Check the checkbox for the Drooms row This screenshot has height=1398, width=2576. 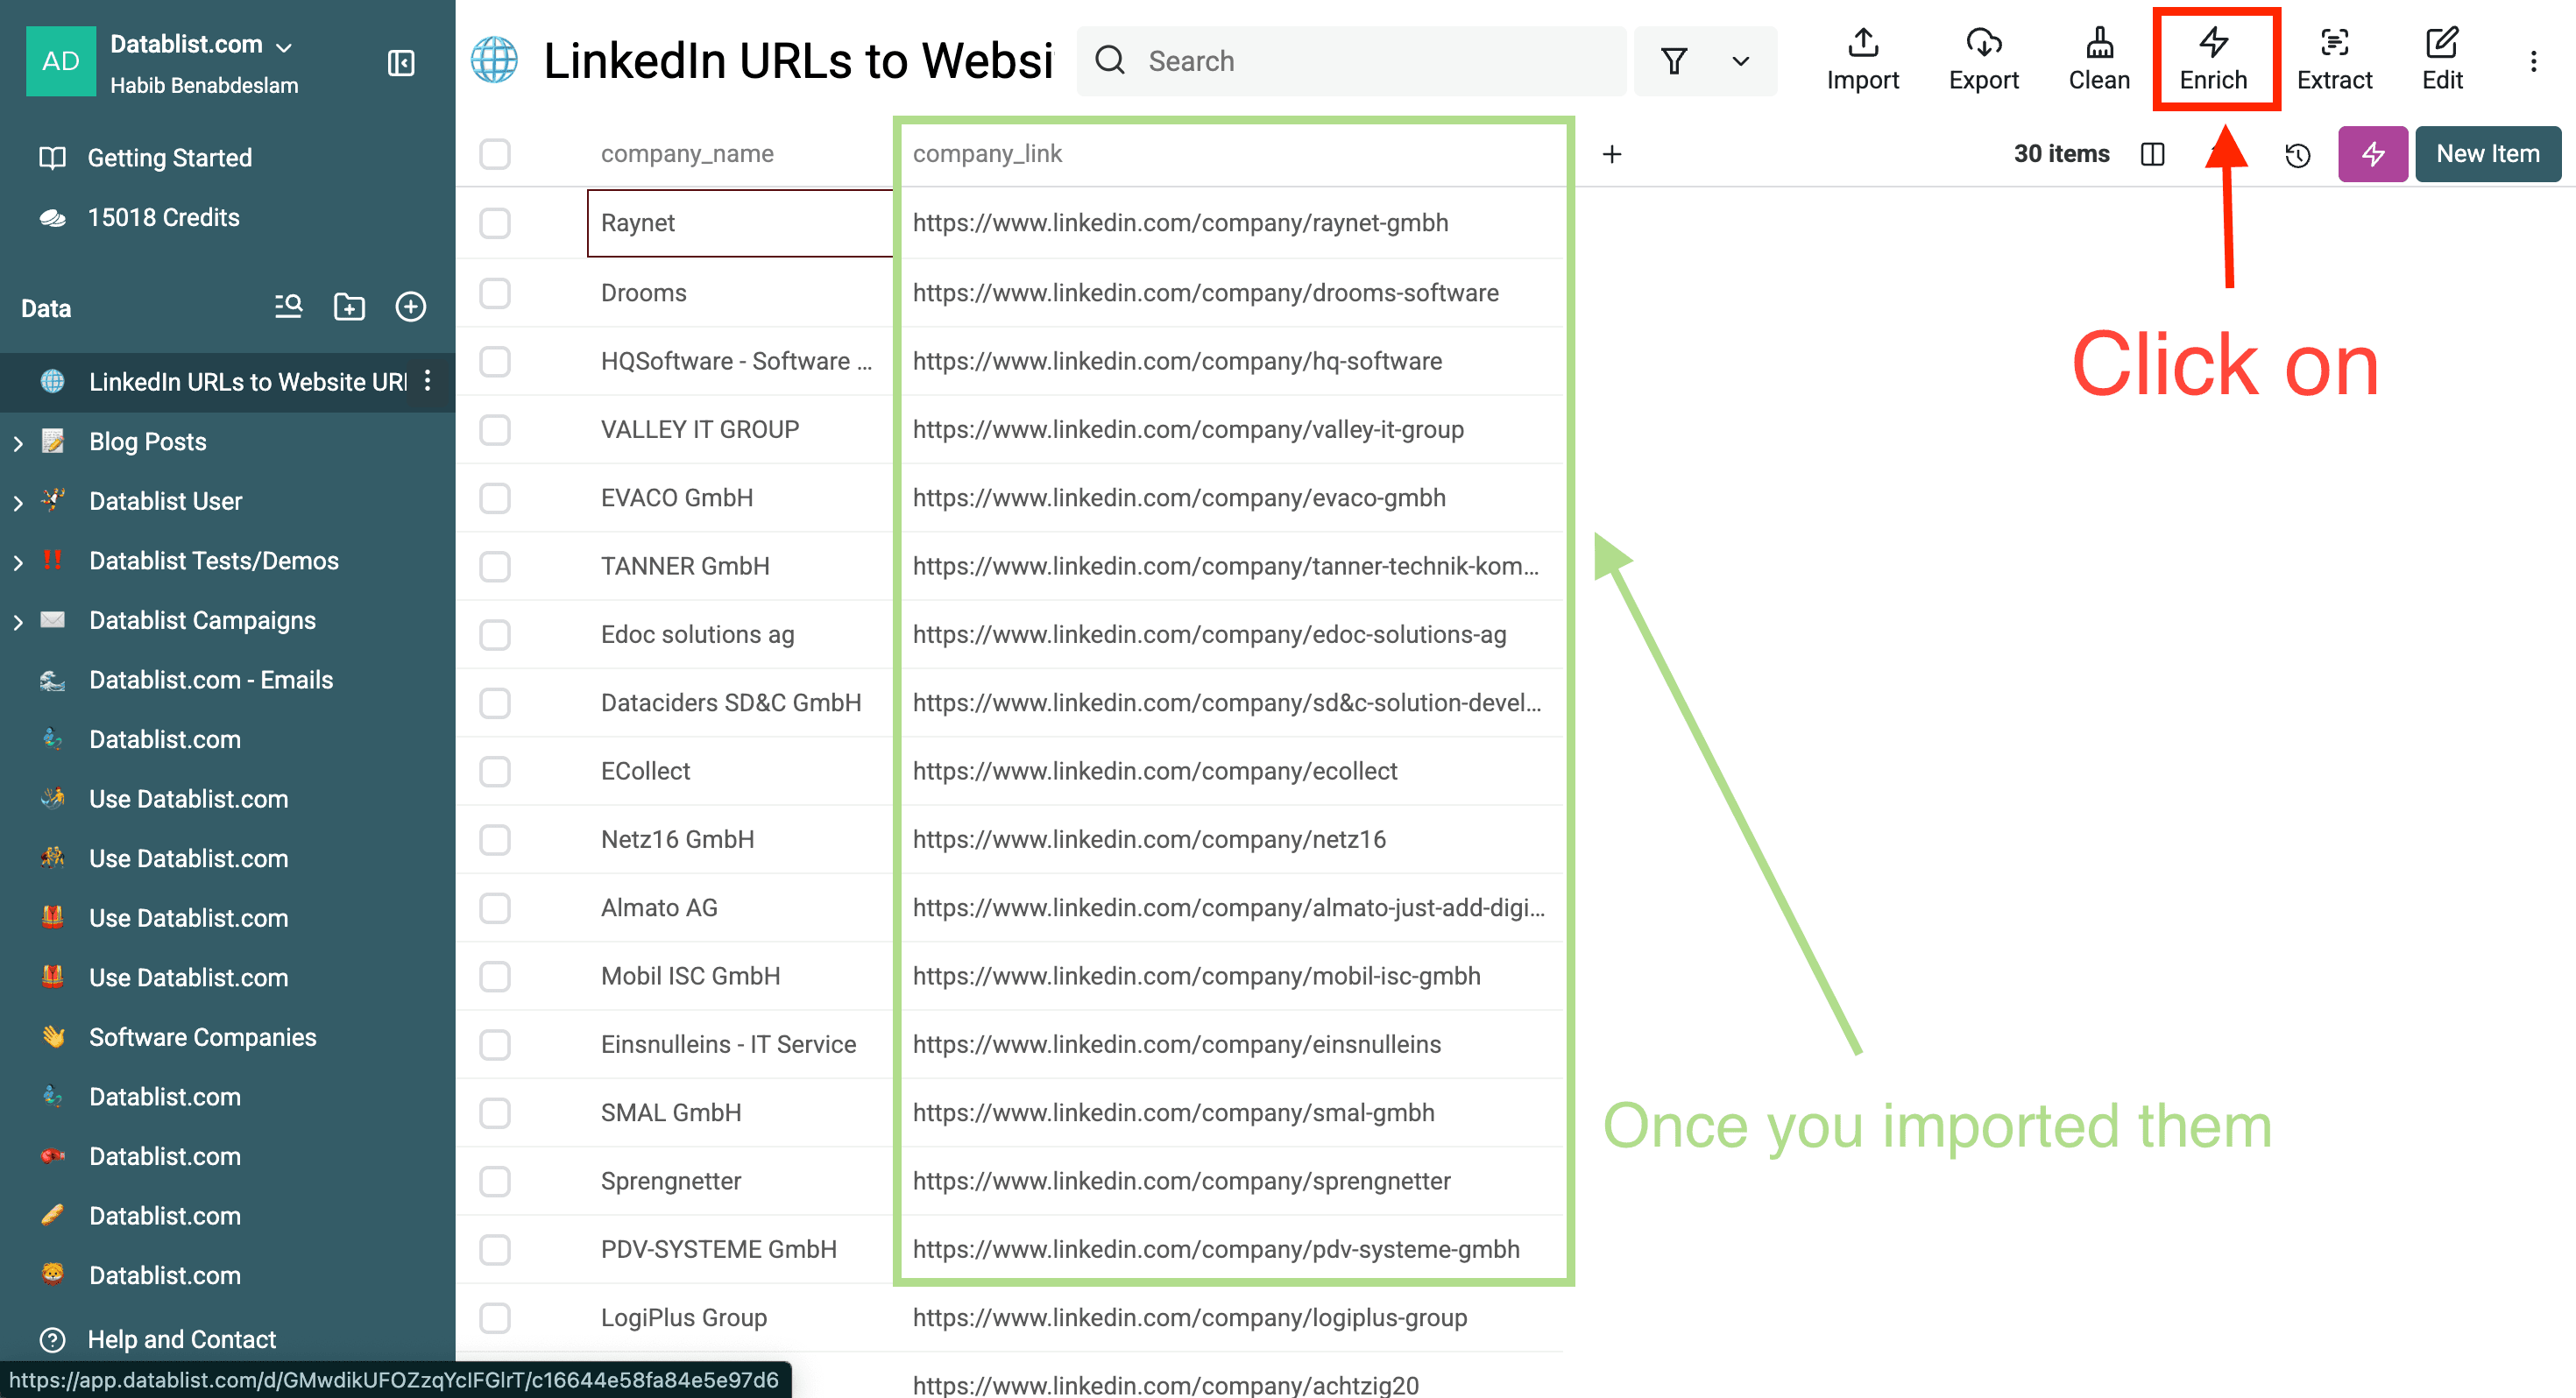[495, 293]
